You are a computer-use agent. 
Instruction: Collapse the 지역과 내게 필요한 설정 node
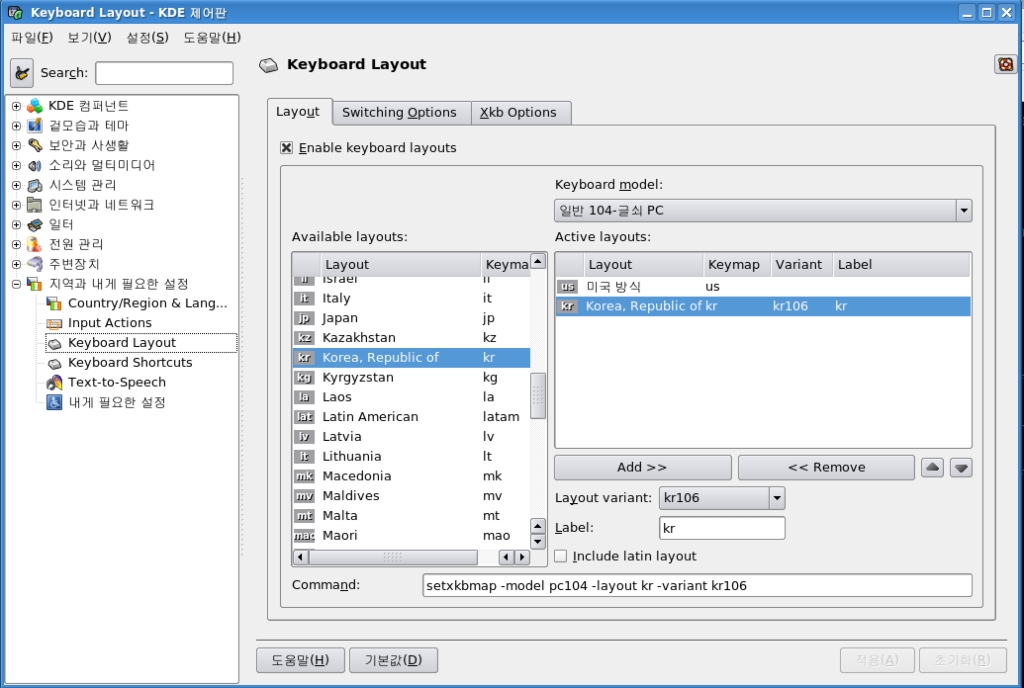point(16,284)
